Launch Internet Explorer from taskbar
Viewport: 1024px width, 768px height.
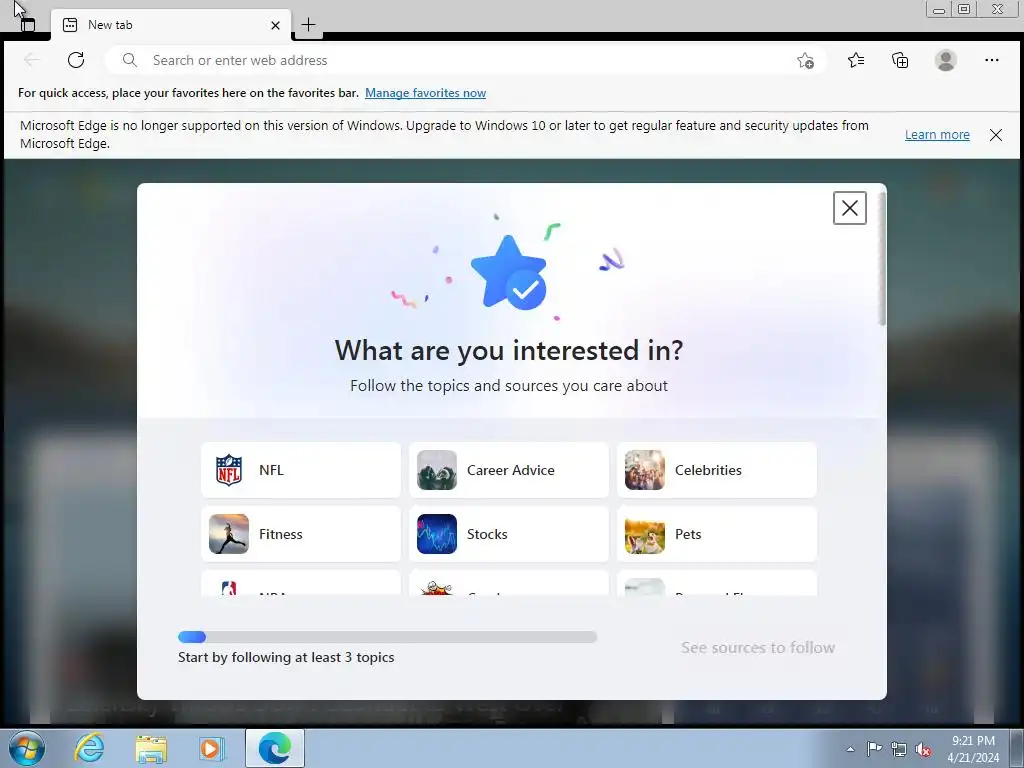coord(89,748)
